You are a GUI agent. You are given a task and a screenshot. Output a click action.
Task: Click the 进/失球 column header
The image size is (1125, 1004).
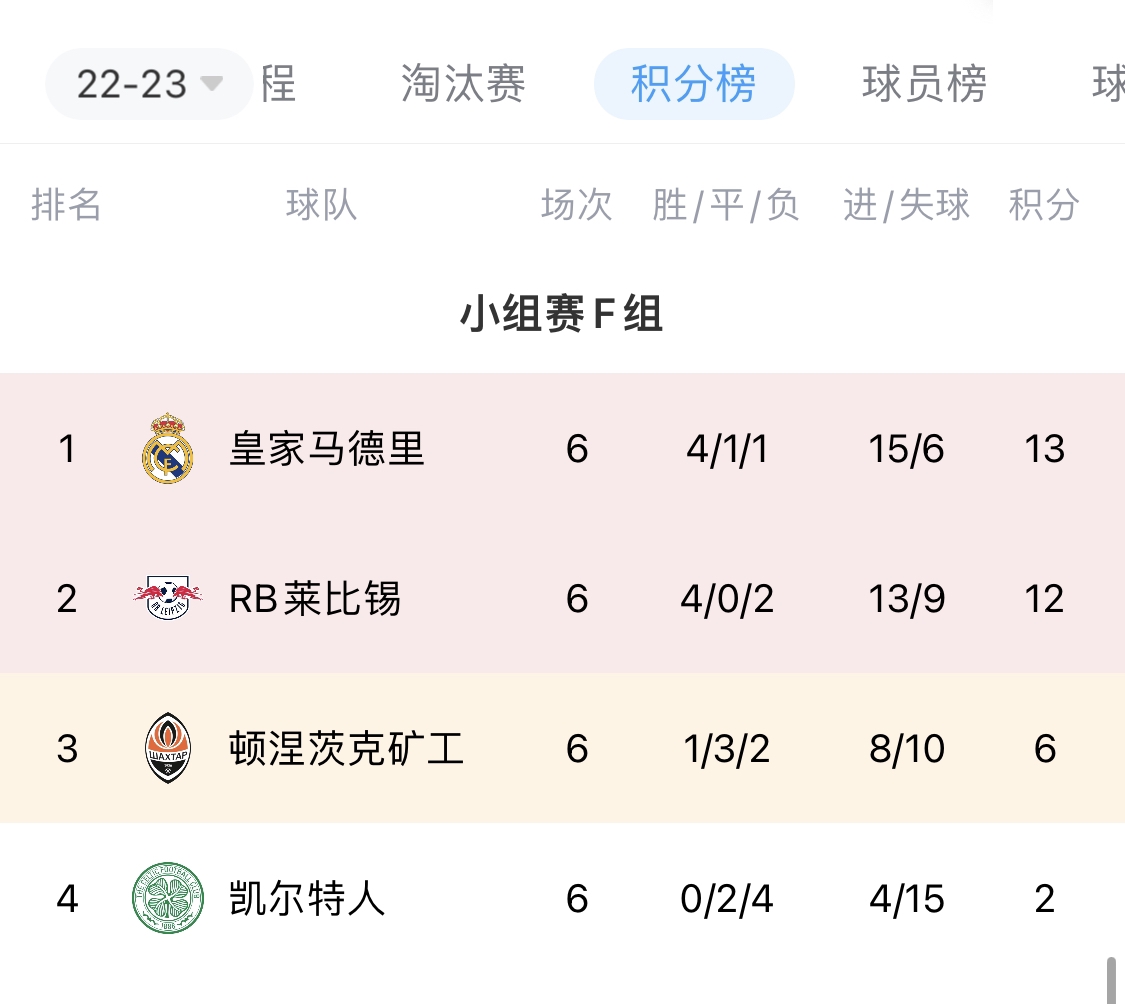point(906,205)
